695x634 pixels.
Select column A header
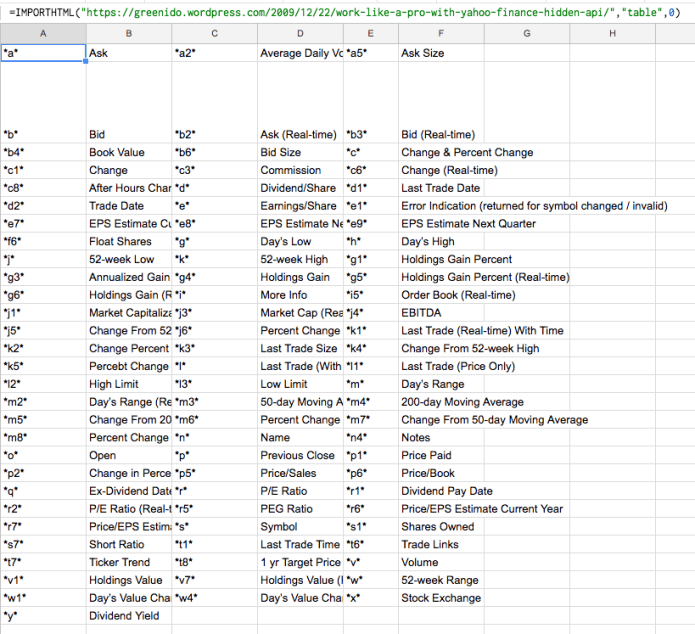click(43, 33)
